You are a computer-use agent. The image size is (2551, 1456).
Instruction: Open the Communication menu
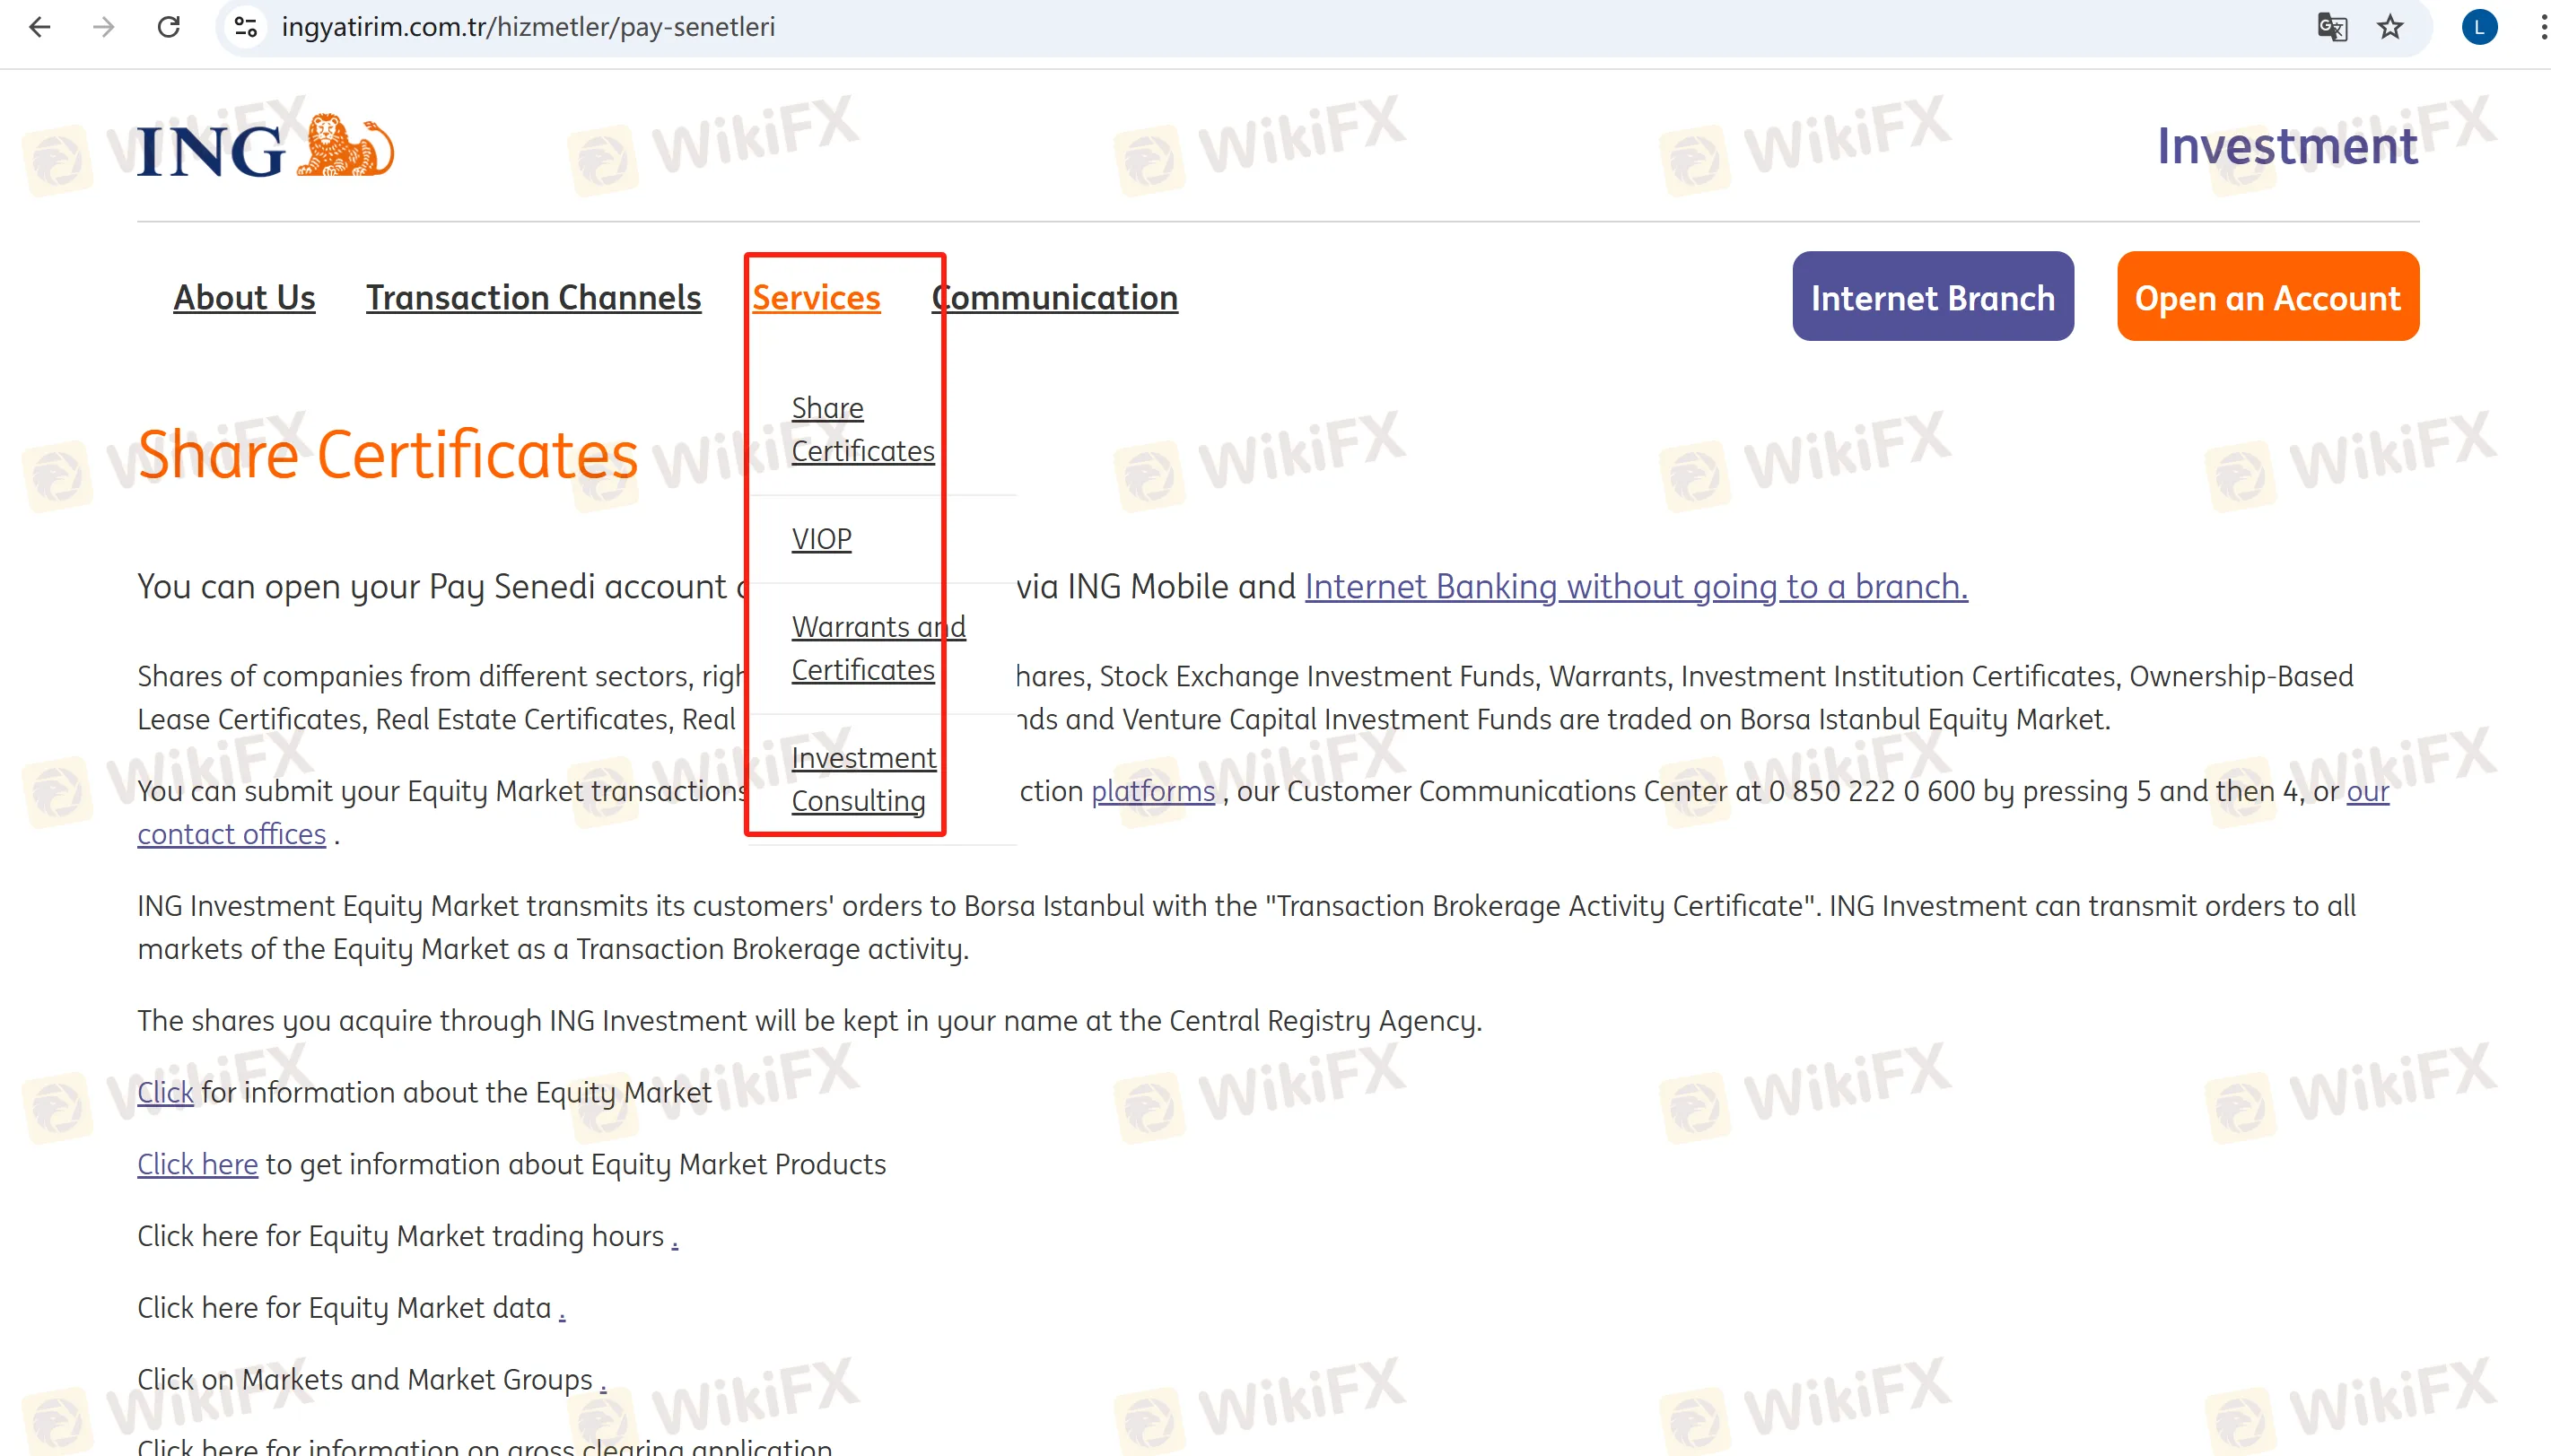(1054, 297)
